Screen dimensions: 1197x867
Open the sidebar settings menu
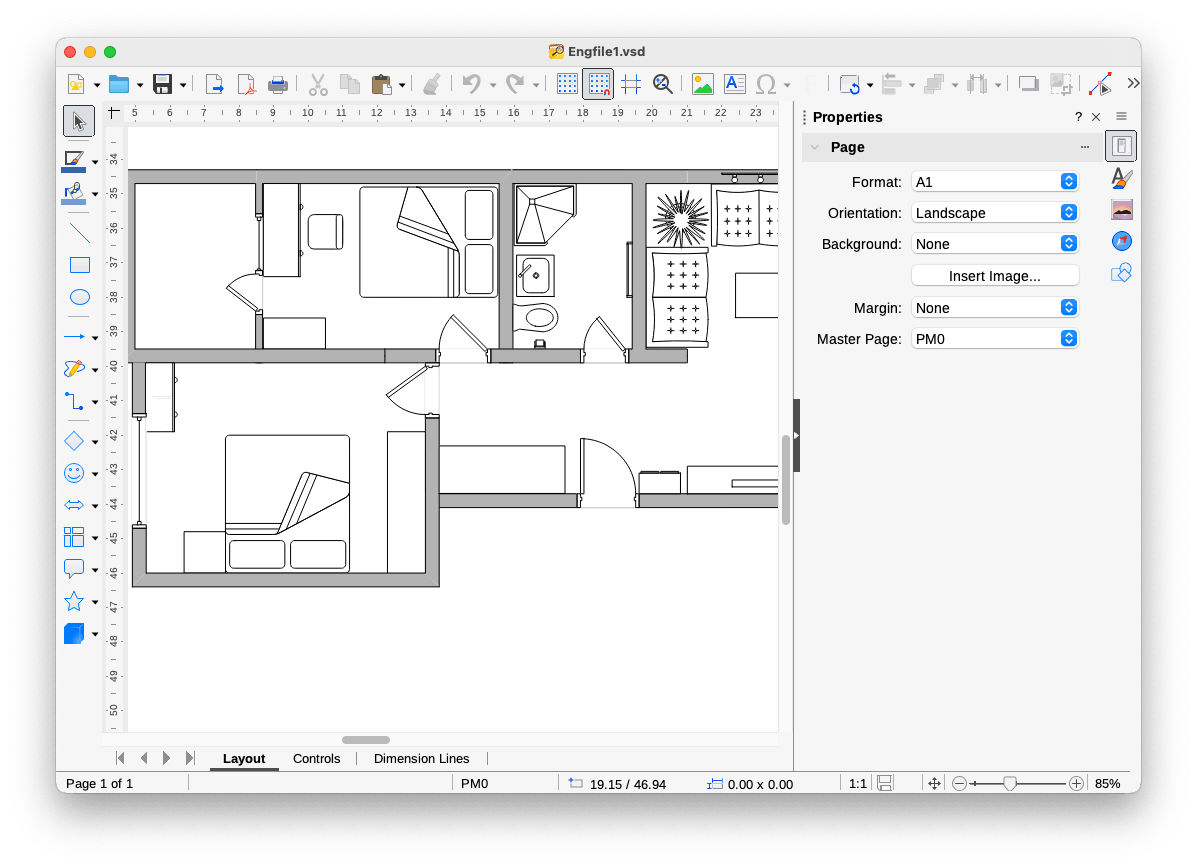1121,116
